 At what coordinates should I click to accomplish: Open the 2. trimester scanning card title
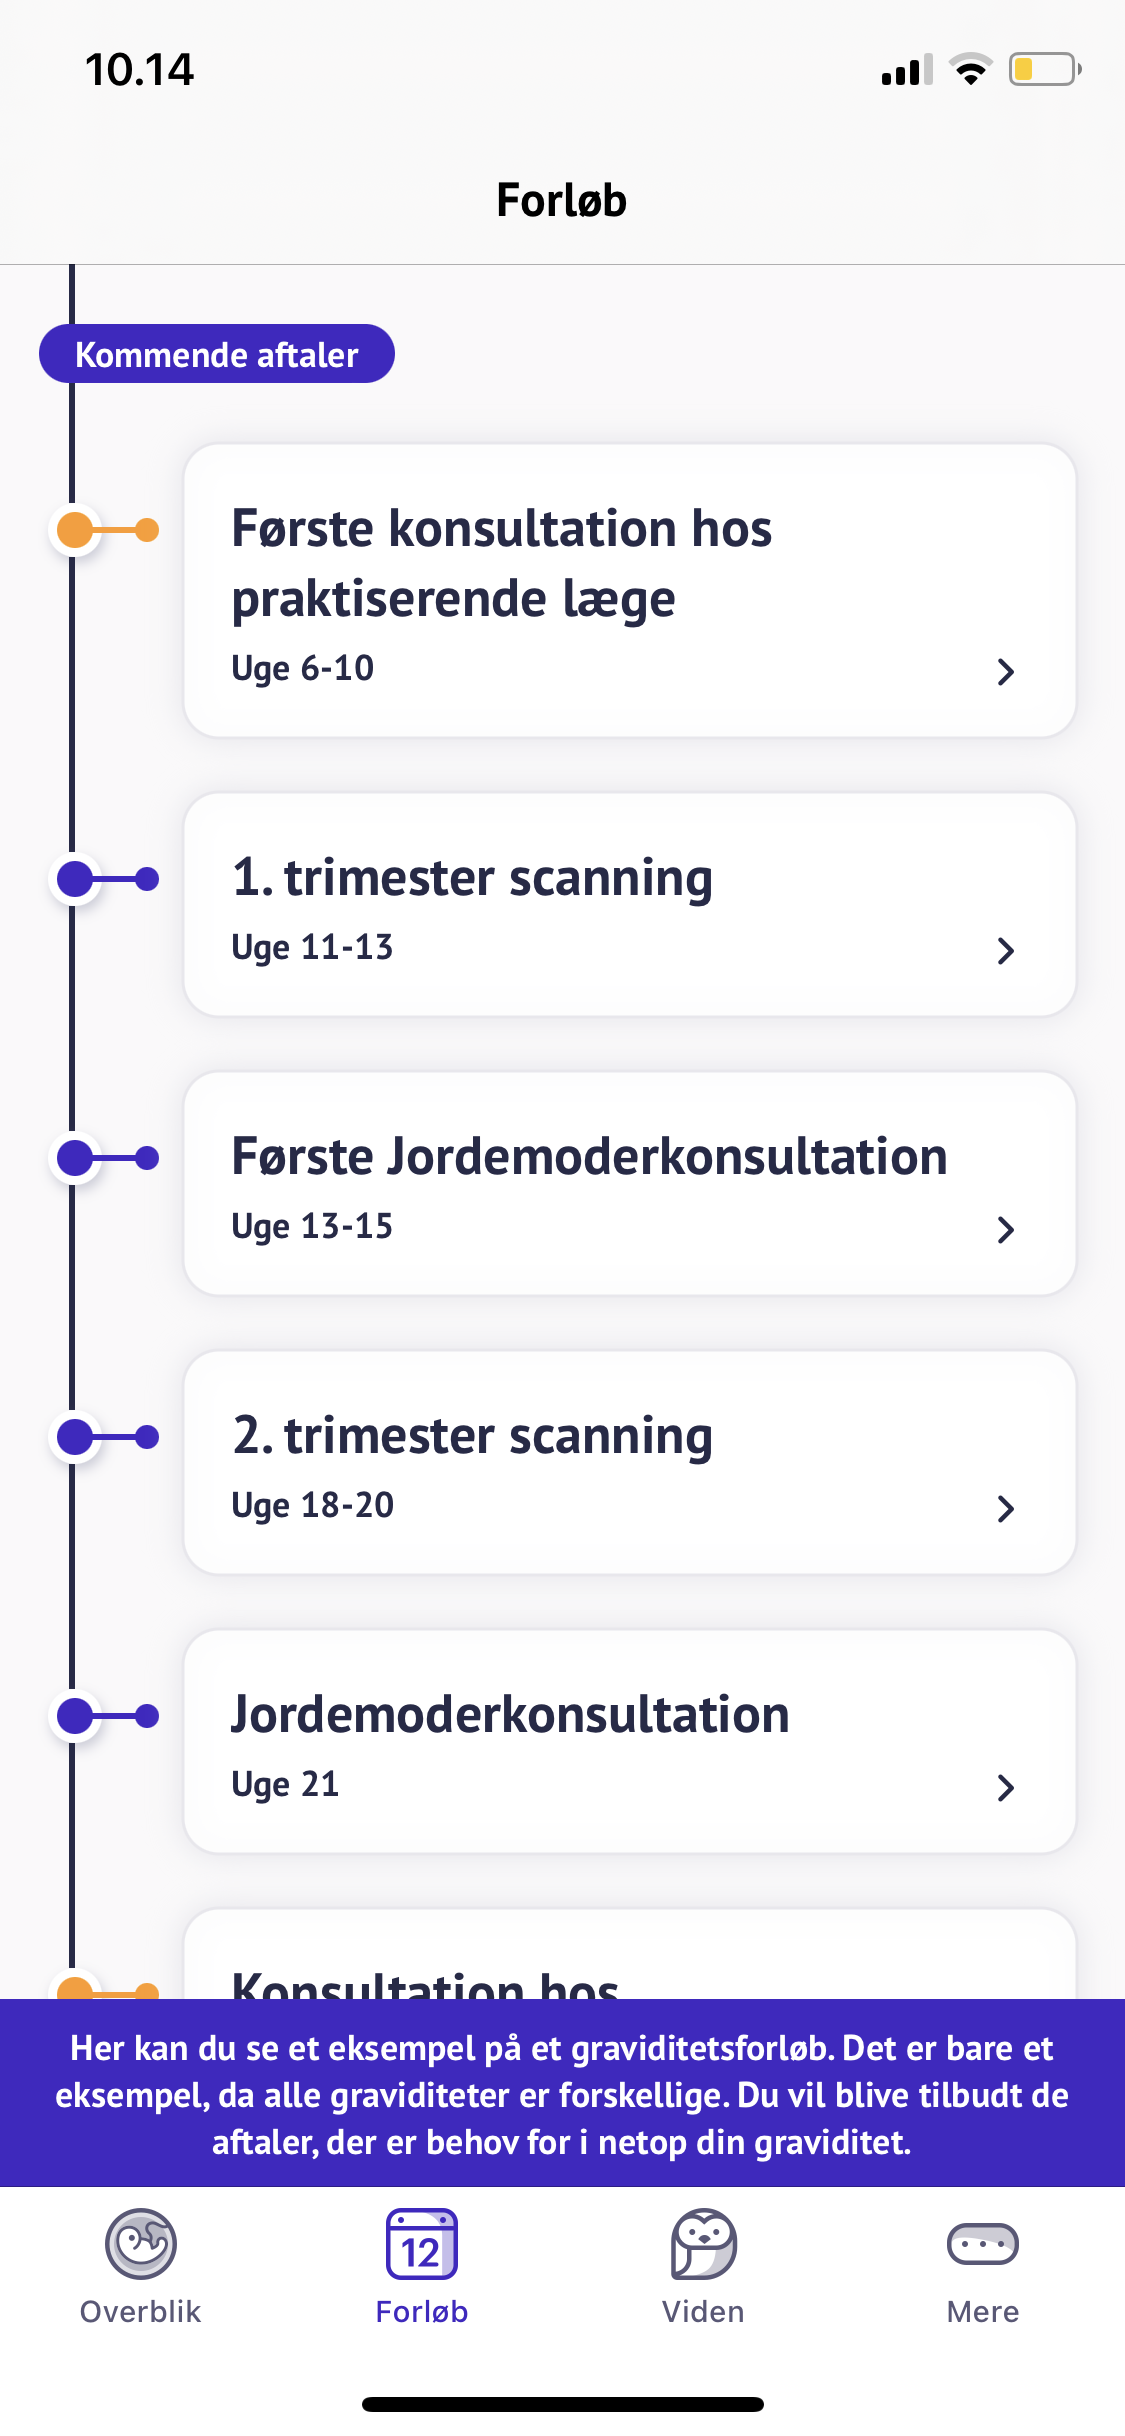pos(472,1436)
